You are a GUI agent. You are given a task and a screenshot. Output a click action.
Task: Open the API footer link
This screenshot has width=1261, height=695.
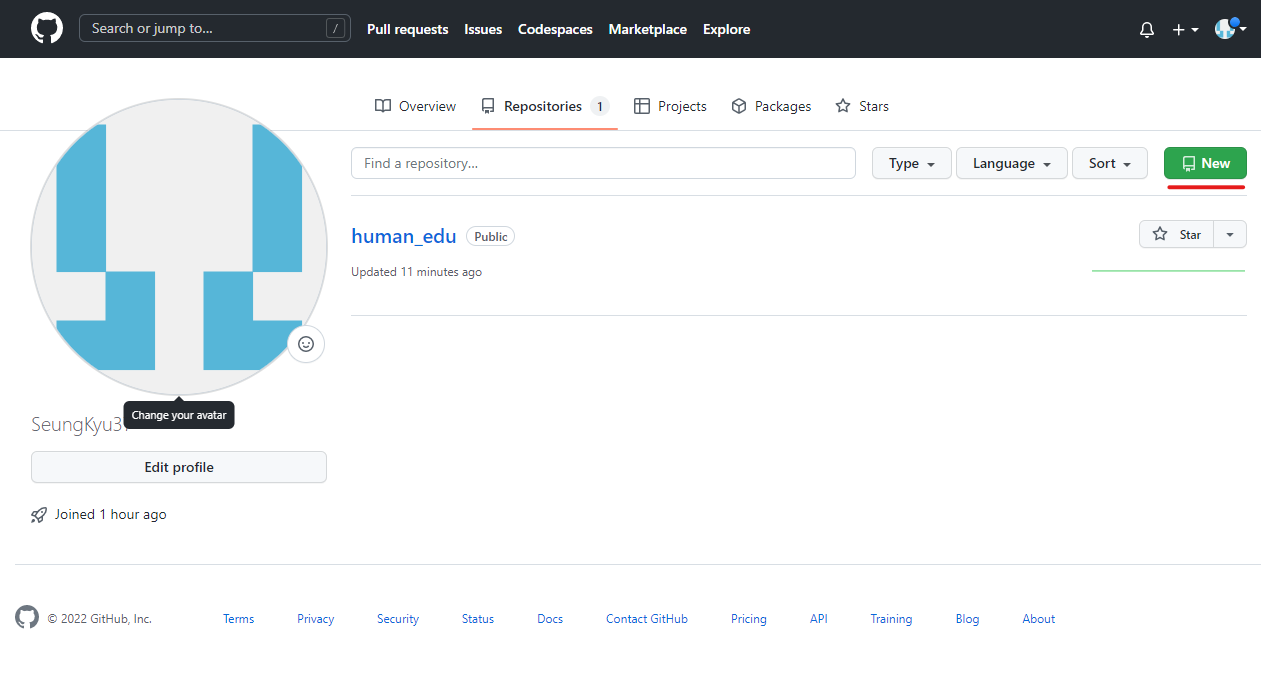[x=819, y=619]
